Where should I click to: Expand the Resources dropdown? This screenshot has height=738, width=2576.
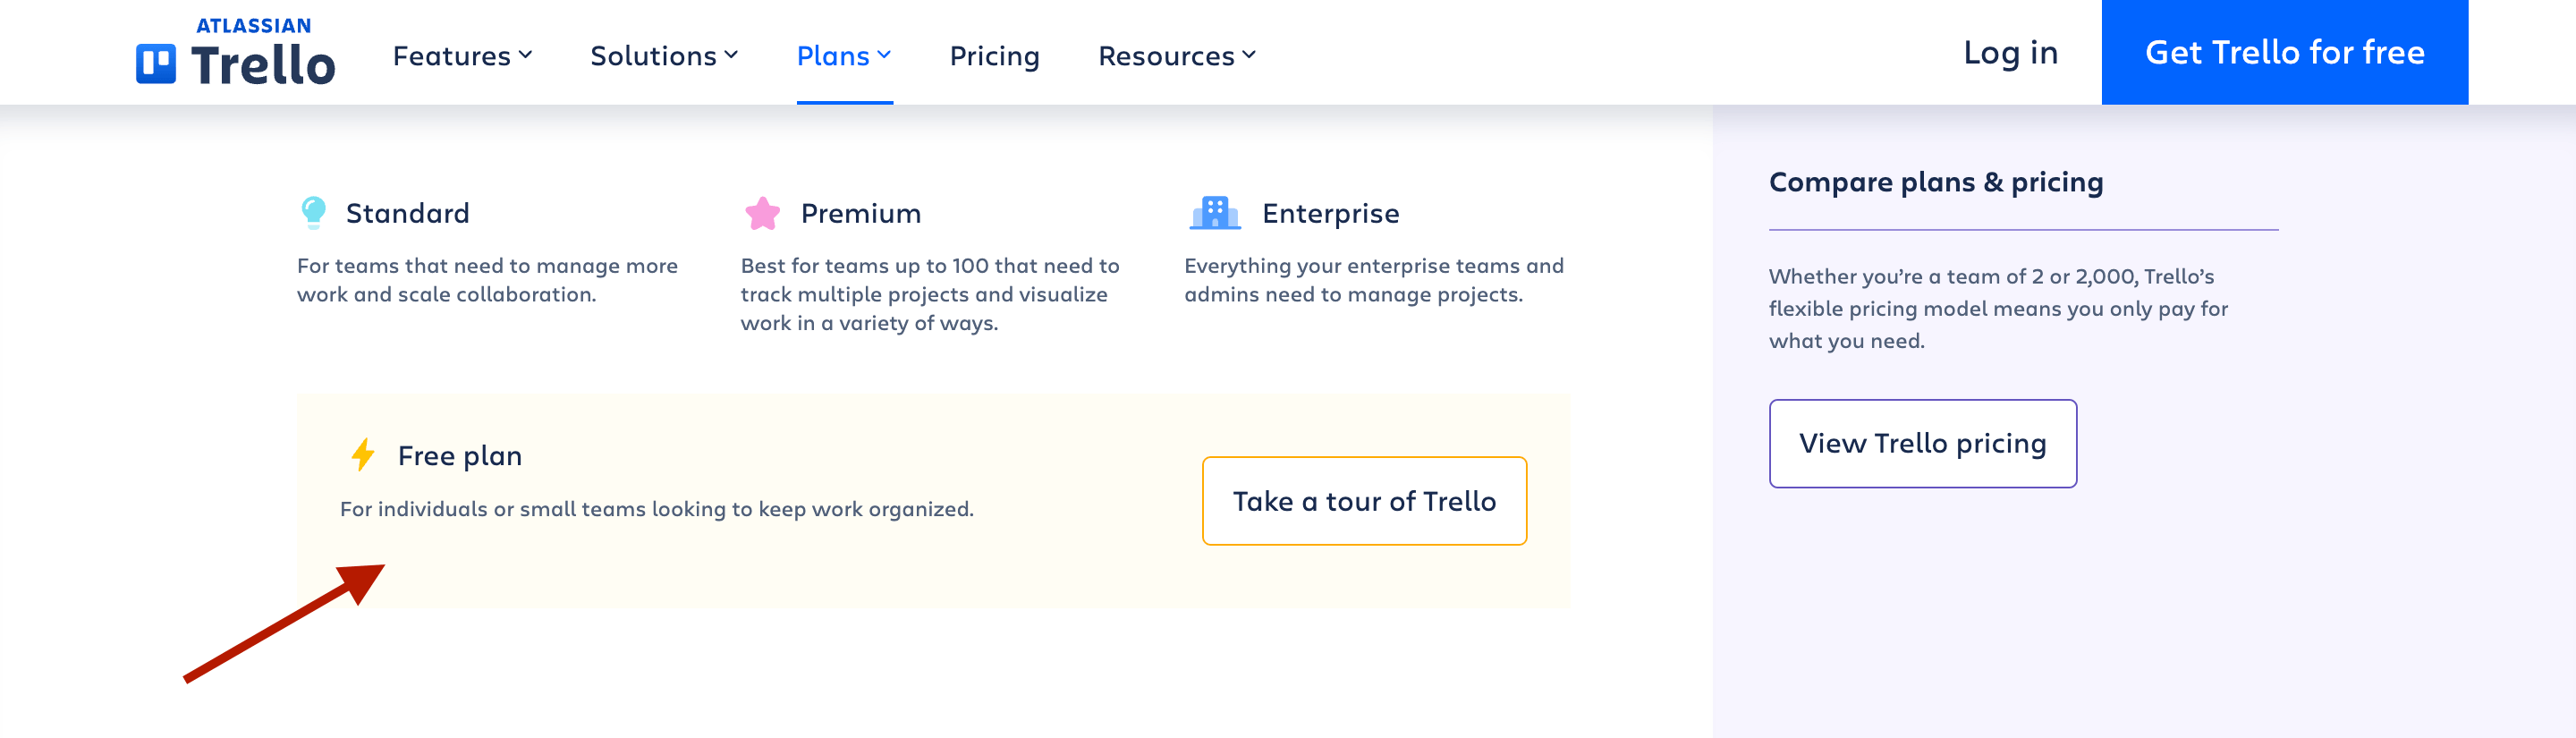[1176, 55]
